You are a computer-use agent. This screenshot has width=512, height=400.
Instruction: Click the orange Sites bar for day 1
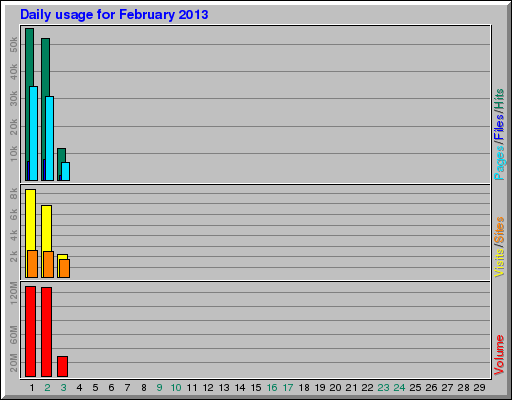pos(32,264)
